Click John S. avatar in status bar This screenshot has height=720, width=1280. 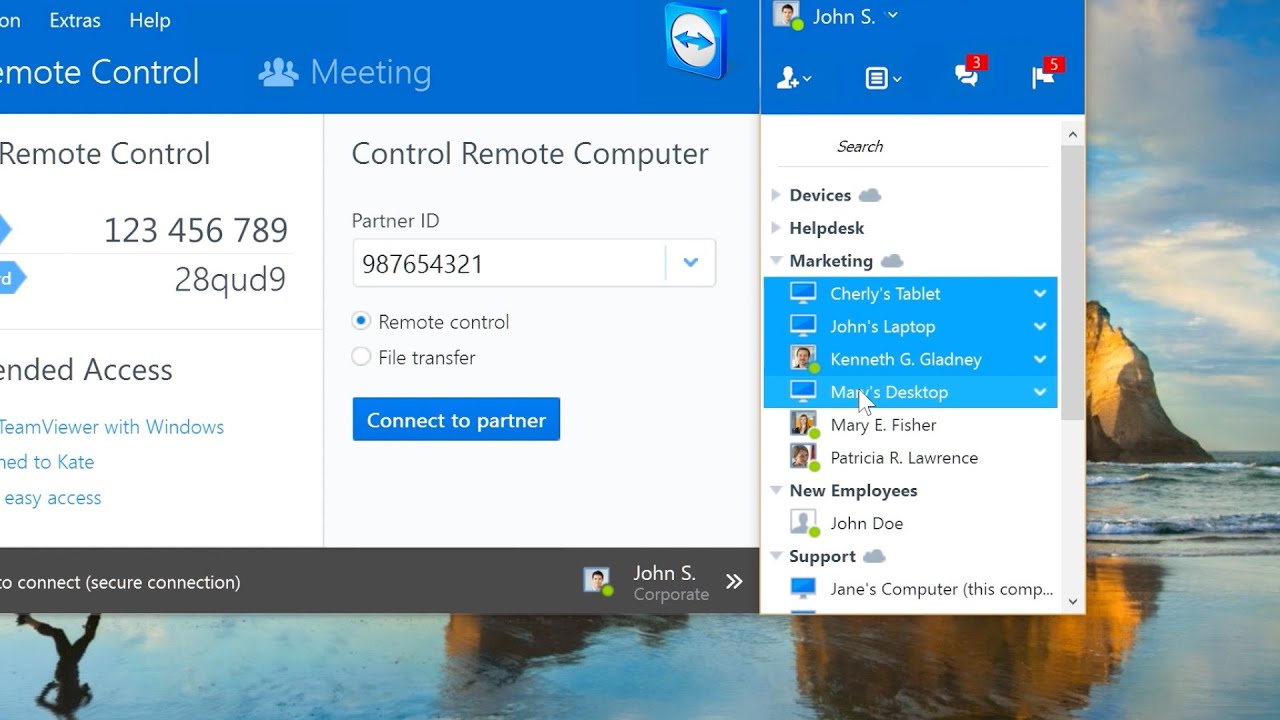click(x=598, y=581)
